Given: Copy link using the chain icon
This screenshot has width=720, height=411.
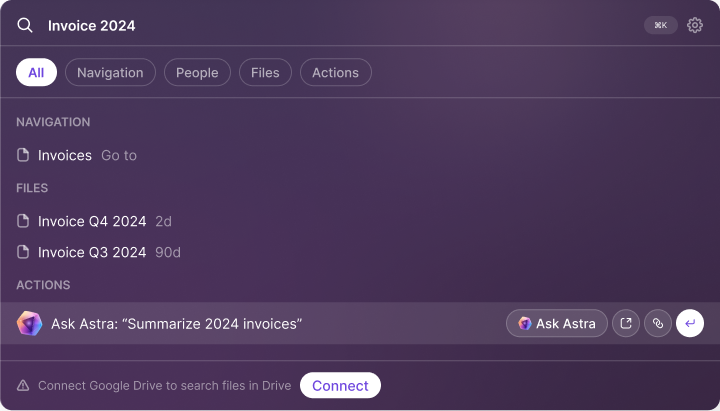Looking at the screenshot, I should 658,323.
